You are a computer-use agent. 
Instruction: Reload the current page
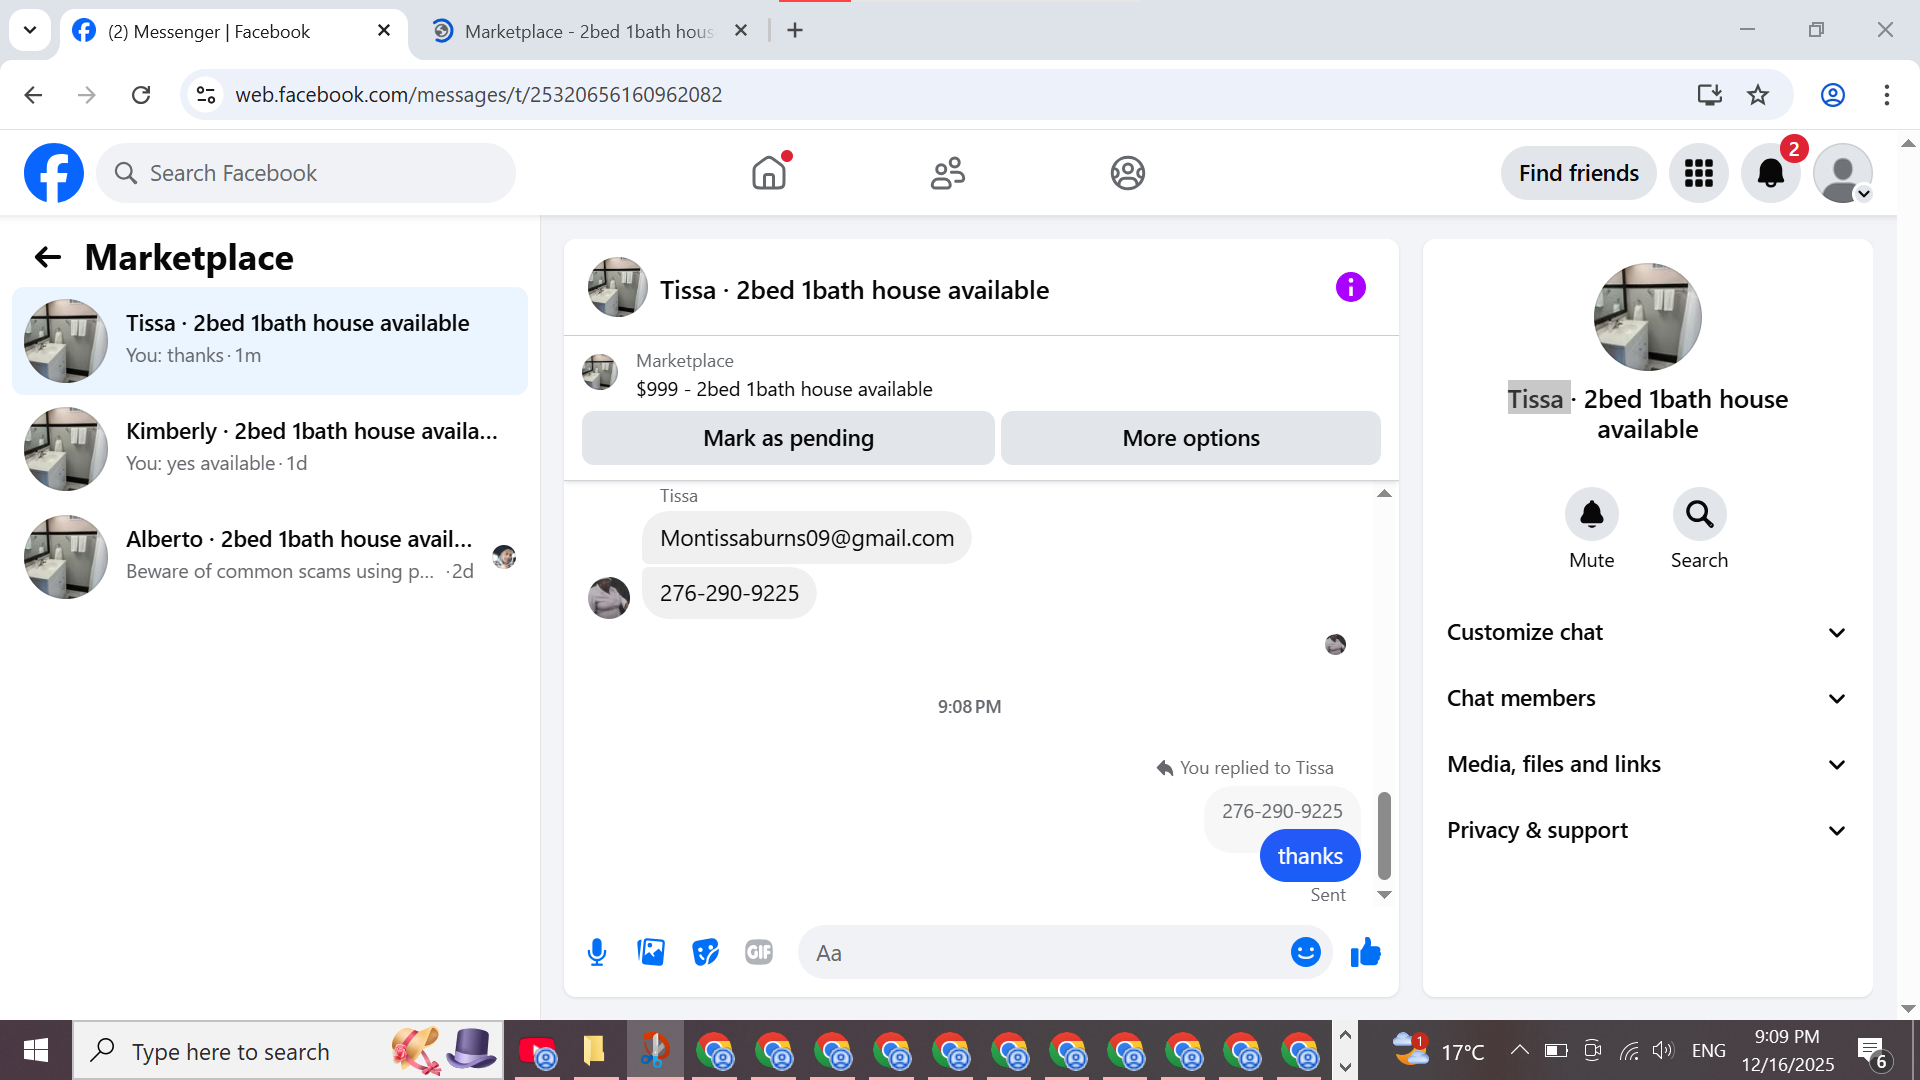[141, 95]
